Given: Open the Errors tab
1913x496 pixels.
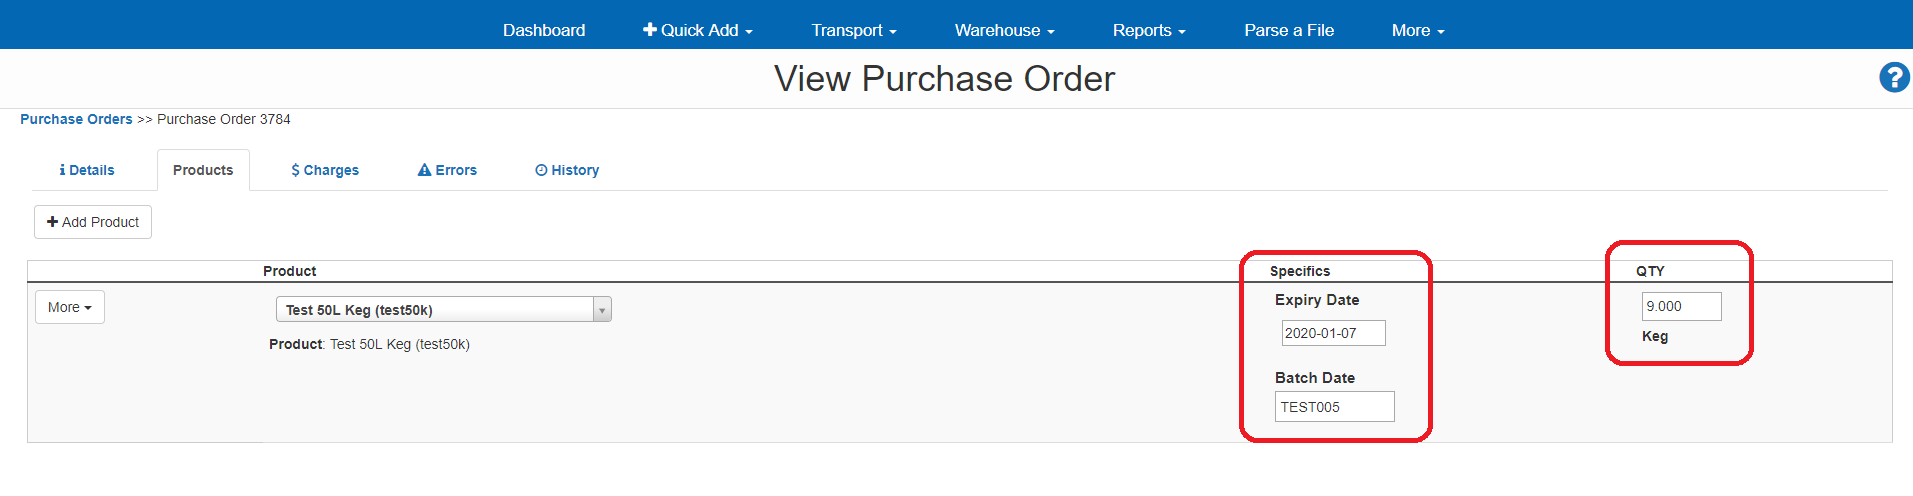Looking at the screenshot, I should coord(447,170).
